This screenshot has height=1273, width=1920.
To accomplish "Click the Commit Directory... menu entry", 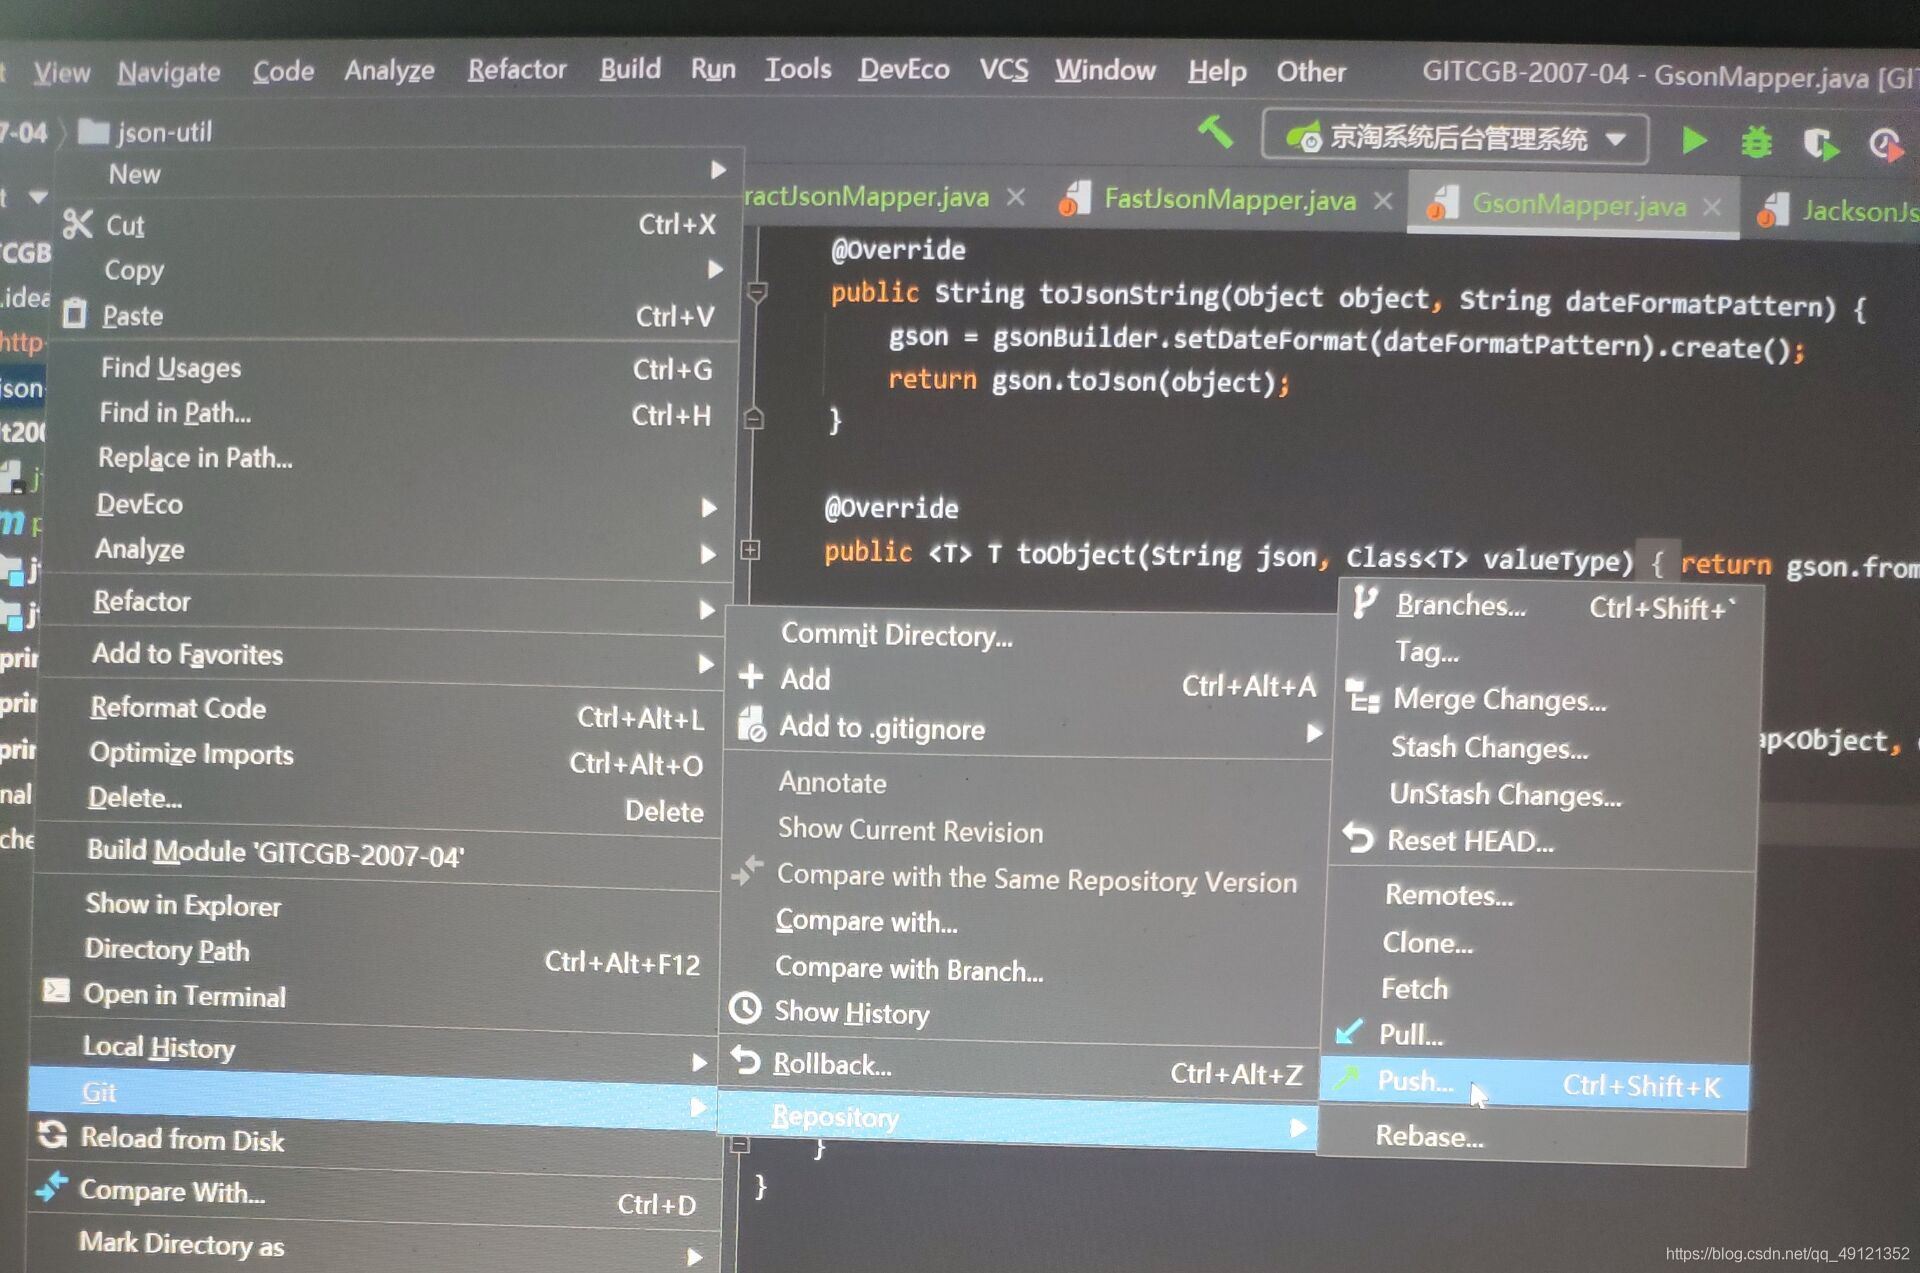I will click(x=896, y=635).
